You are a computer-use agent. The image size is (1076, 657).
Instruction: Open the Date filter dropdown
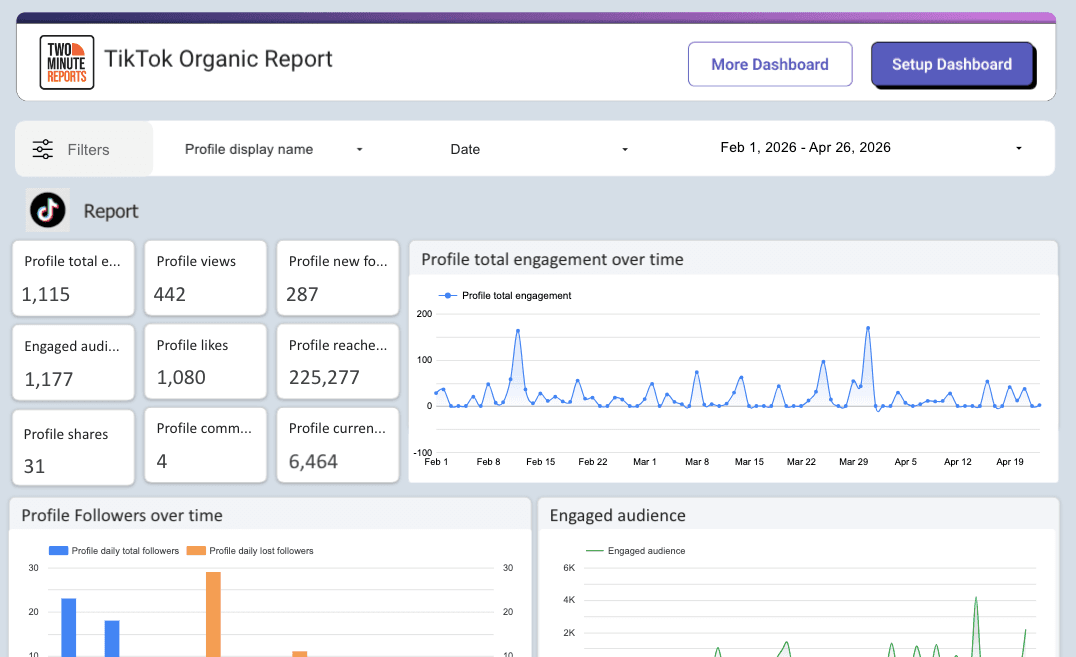539,149
